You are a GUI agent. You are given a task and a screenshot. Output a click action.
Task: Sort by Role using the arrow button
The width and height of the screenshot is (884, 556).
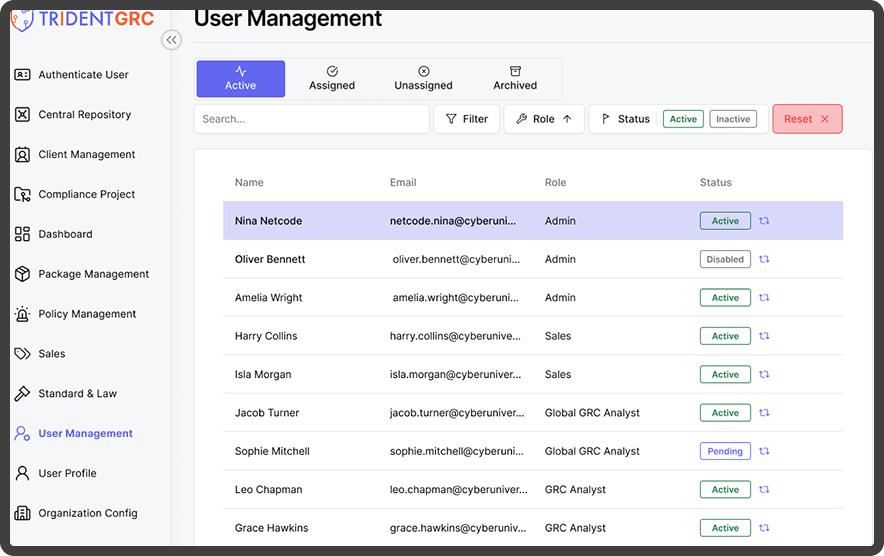tap(567, 119)
